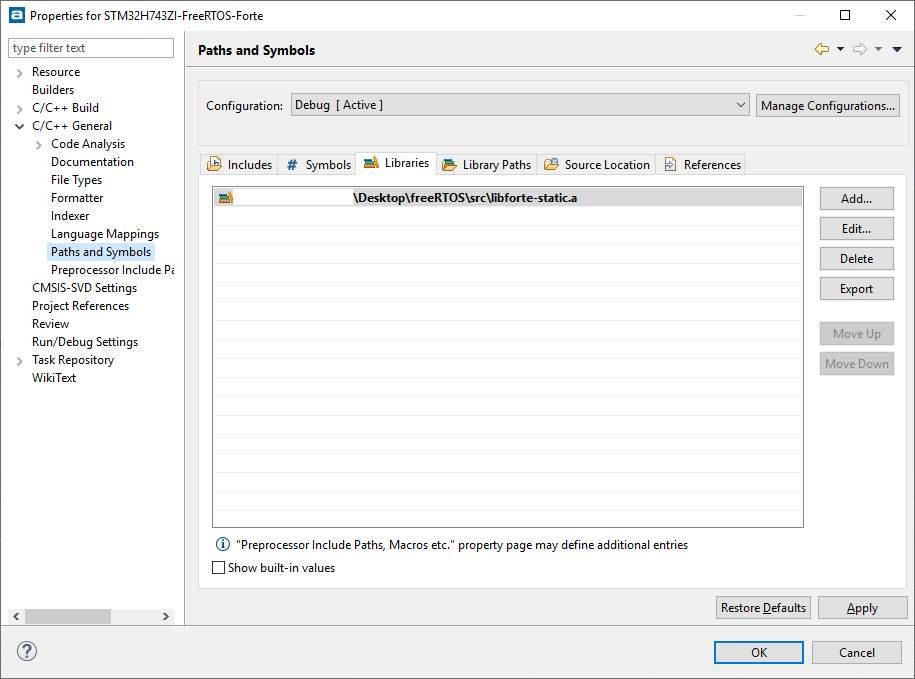Confirm with the OK button

pos(759,652)
